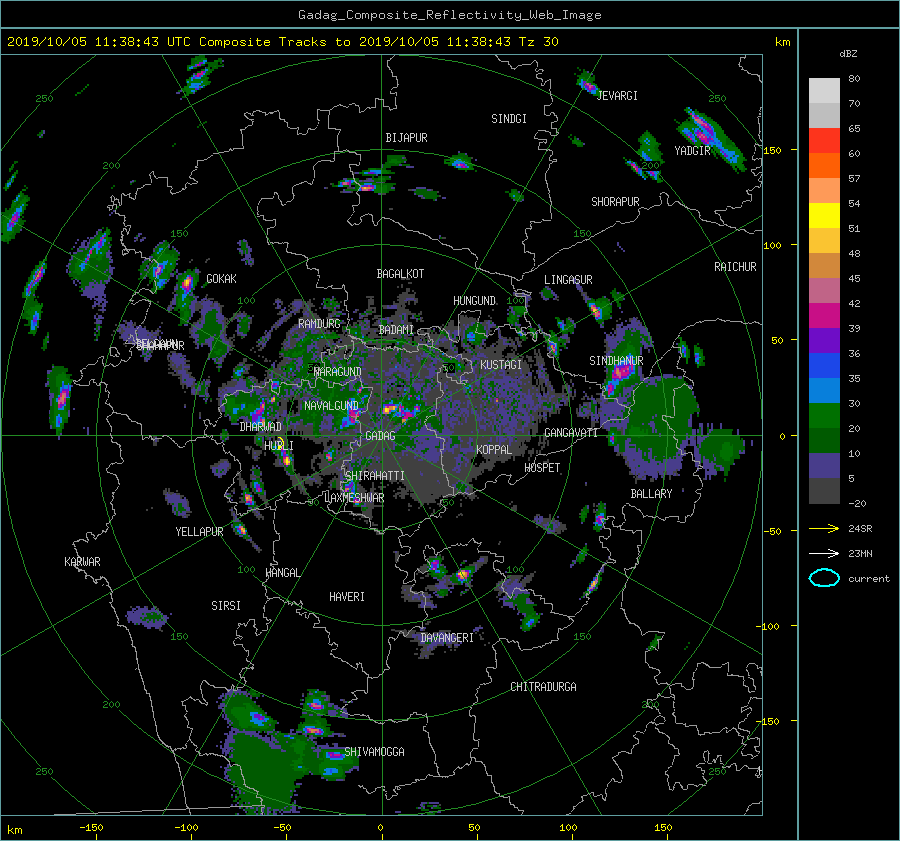900x841 pixels.
Task: Click the SIRSI city label
Action: (x=226, y=606)
